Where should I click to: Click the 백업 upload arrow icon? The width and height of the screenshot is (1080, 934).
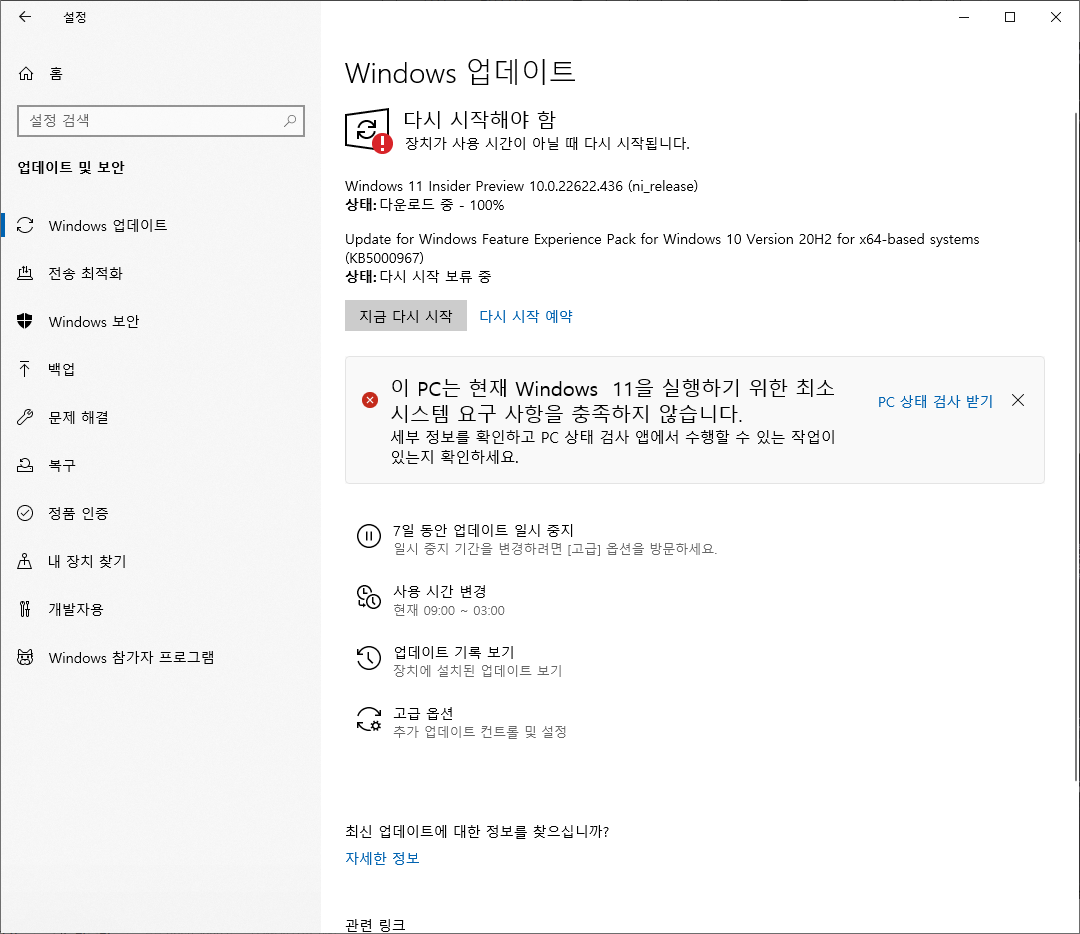point(25,369)
